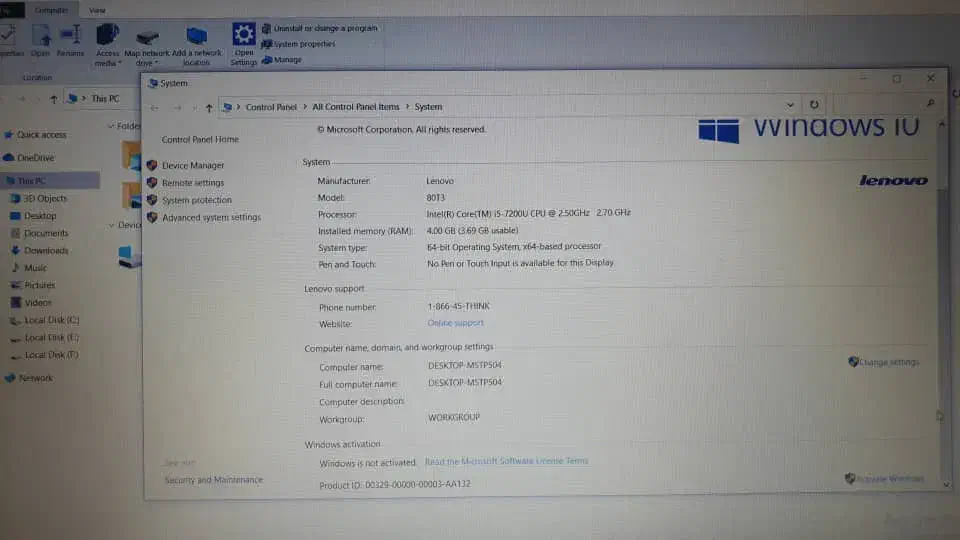Viewport: 960px width, 540px height.
Task: Select This PC in Explorer sidebar
Action: tap(50, 181)
